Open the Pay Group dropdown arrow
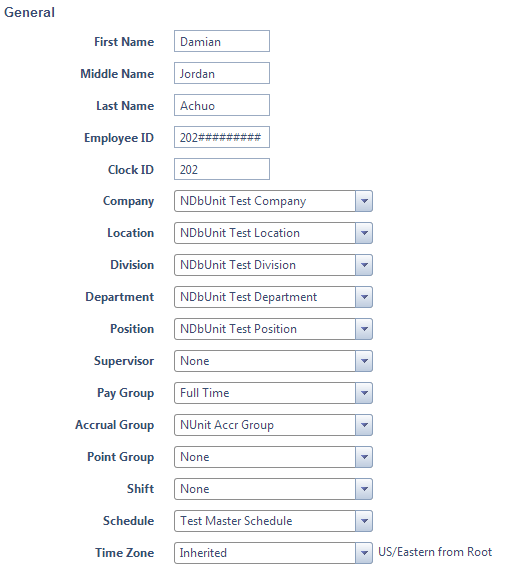This screenshot has width=525, height=580. pos(364,393)
